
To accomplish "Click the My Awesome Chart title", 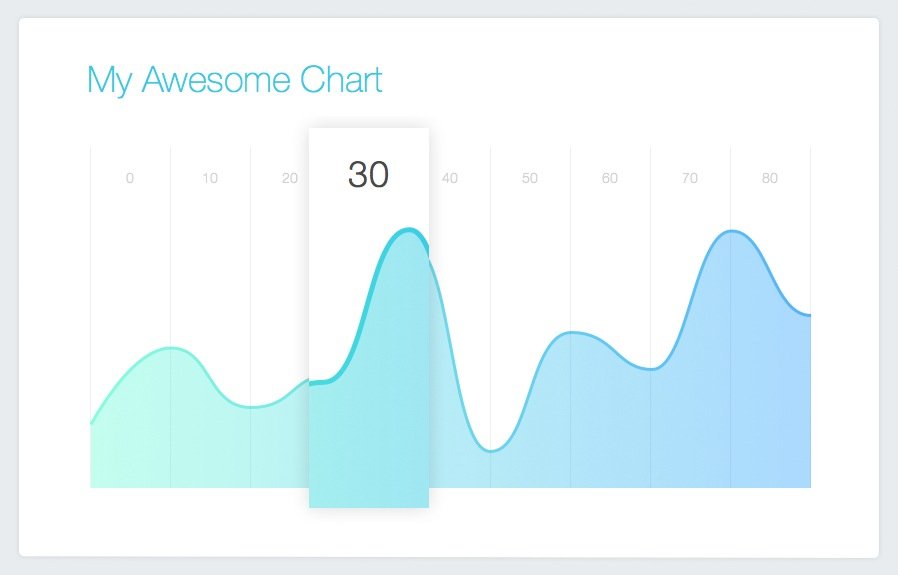I will tap(234, 81).
